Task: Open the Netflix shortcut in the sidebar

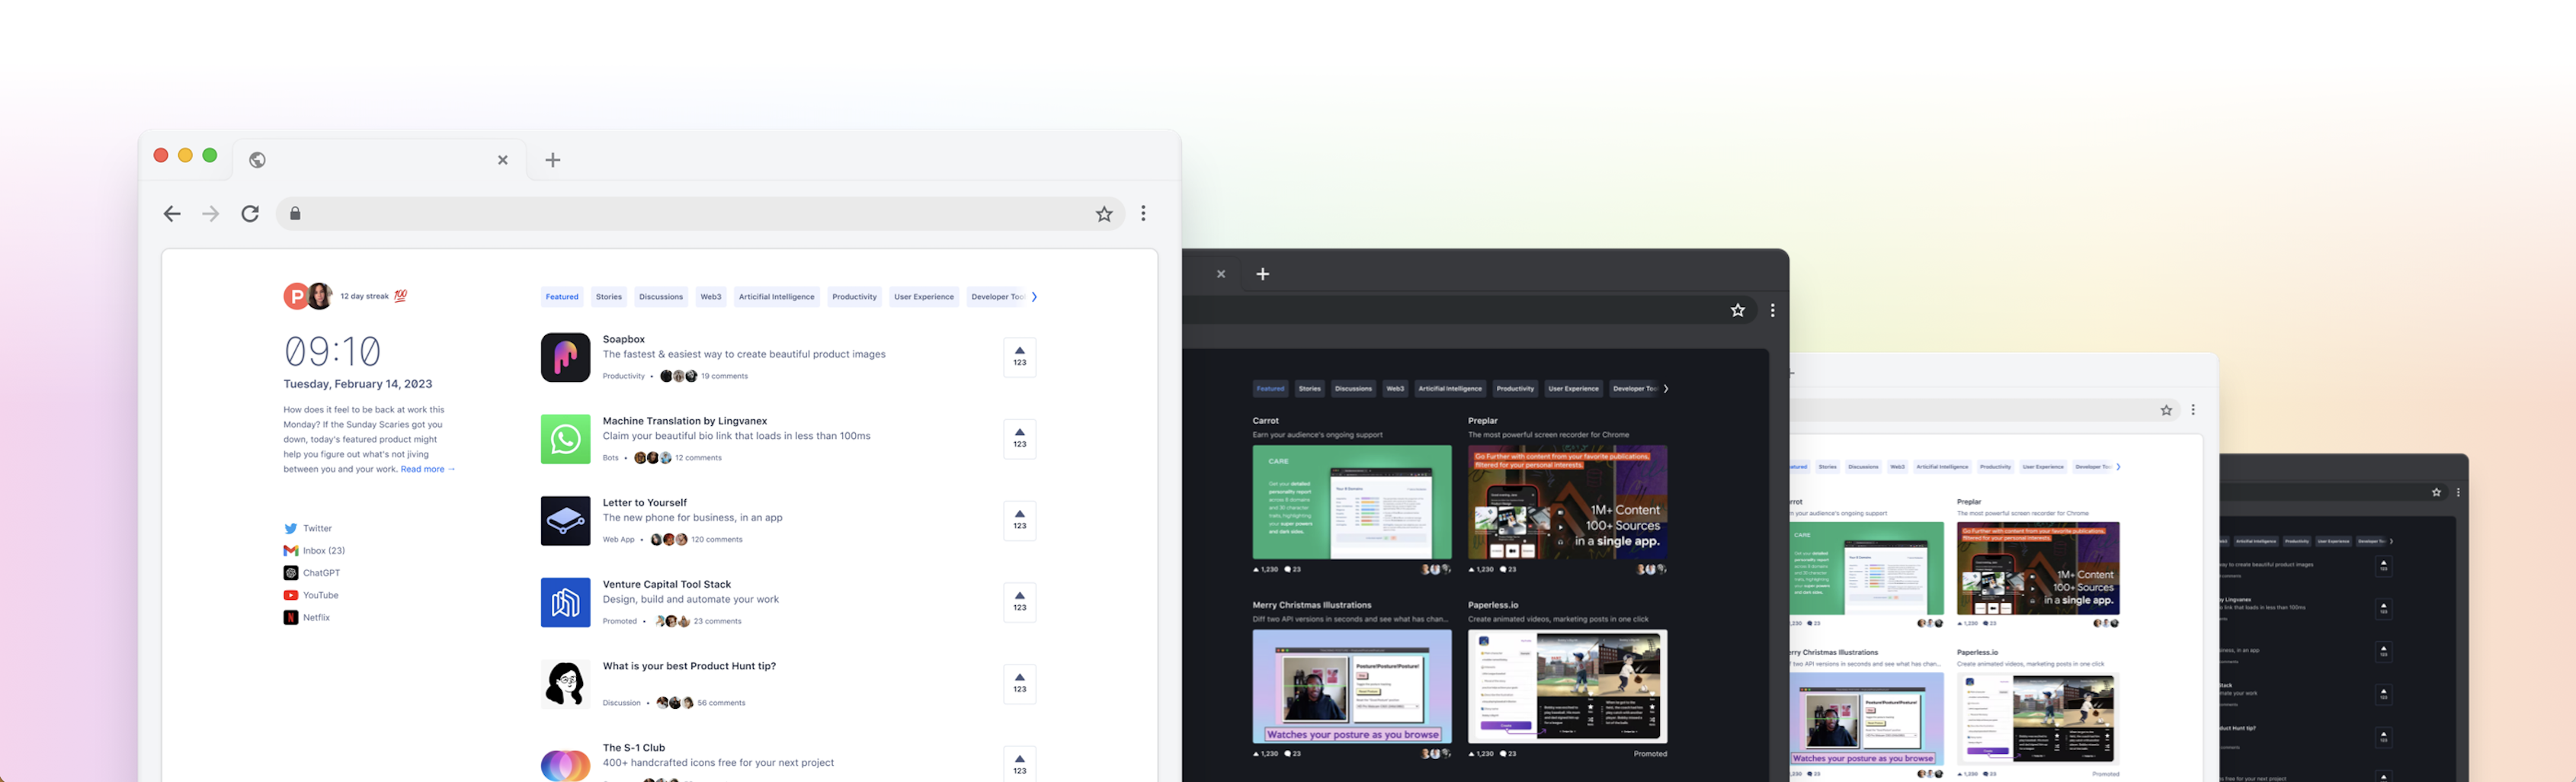Action: (x=316, y=617)
